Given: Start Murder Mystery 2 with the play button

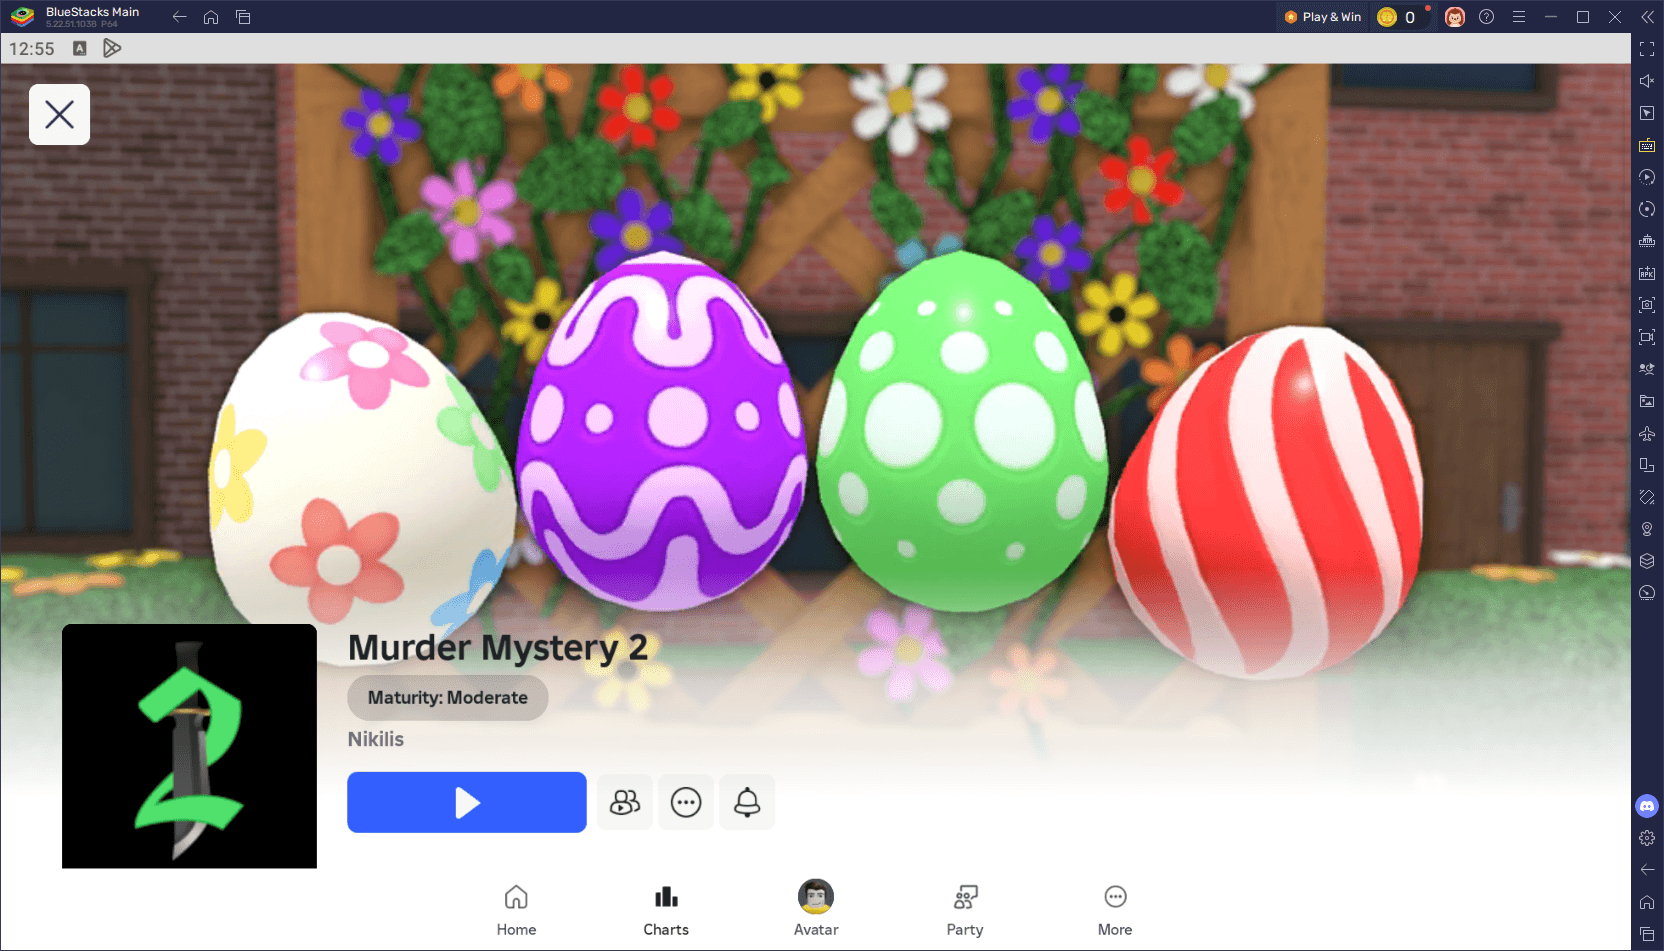Looking at the screenshot, I should pos(466,802).
